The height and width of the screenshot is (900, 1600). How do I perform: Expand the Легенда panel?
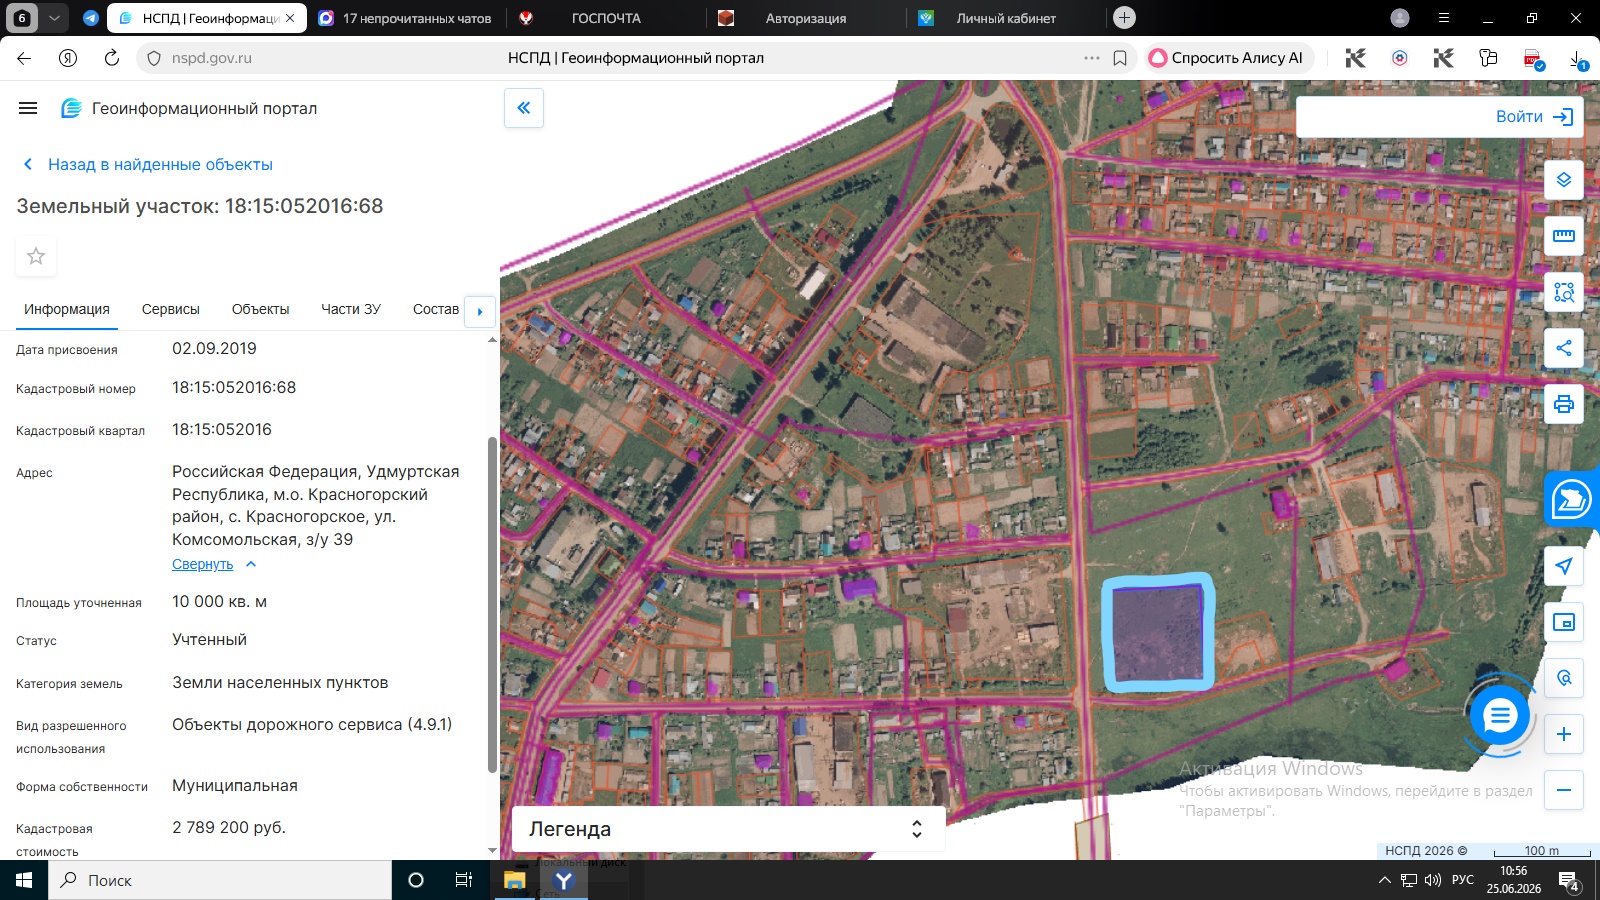728,829
